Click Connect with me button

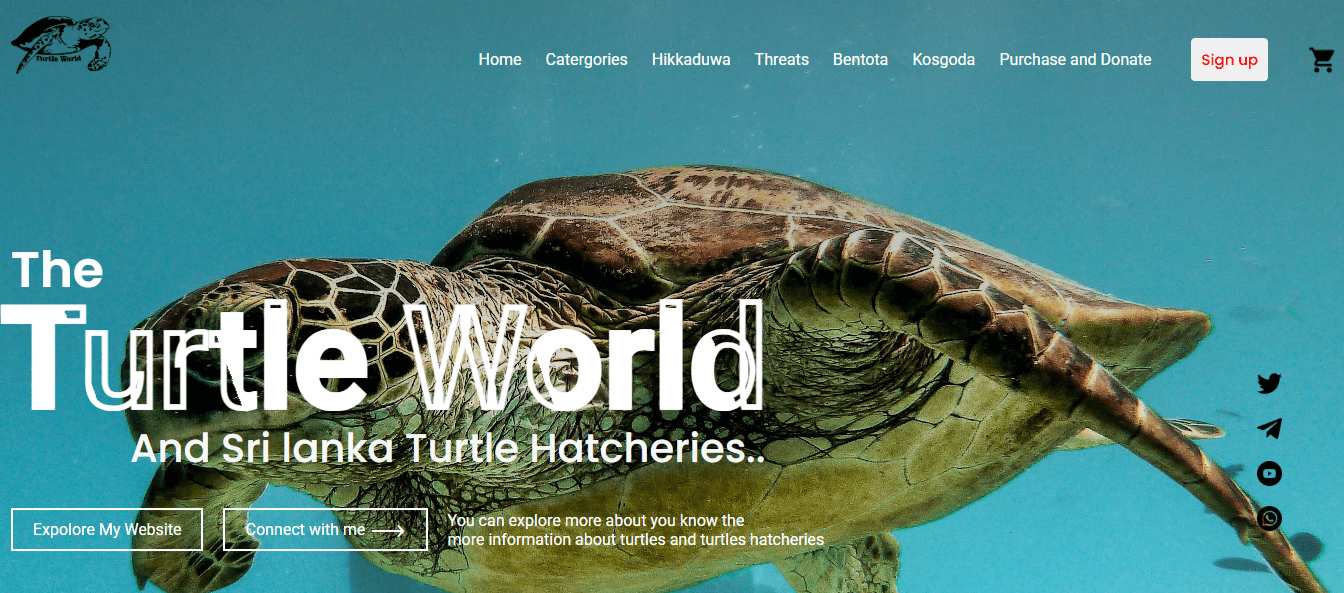pyautogui.click(x=325, y=529)
